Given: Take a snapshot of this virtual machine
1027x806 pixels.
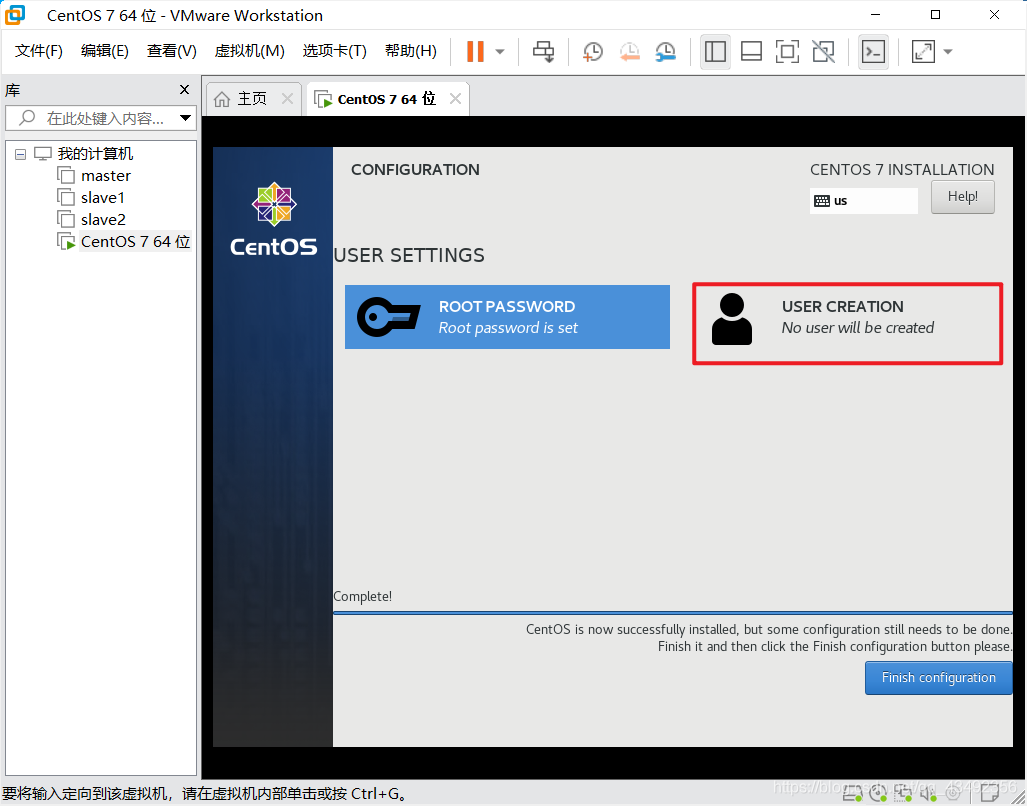Looking at the screenshot, I should [x=592, y=52].
